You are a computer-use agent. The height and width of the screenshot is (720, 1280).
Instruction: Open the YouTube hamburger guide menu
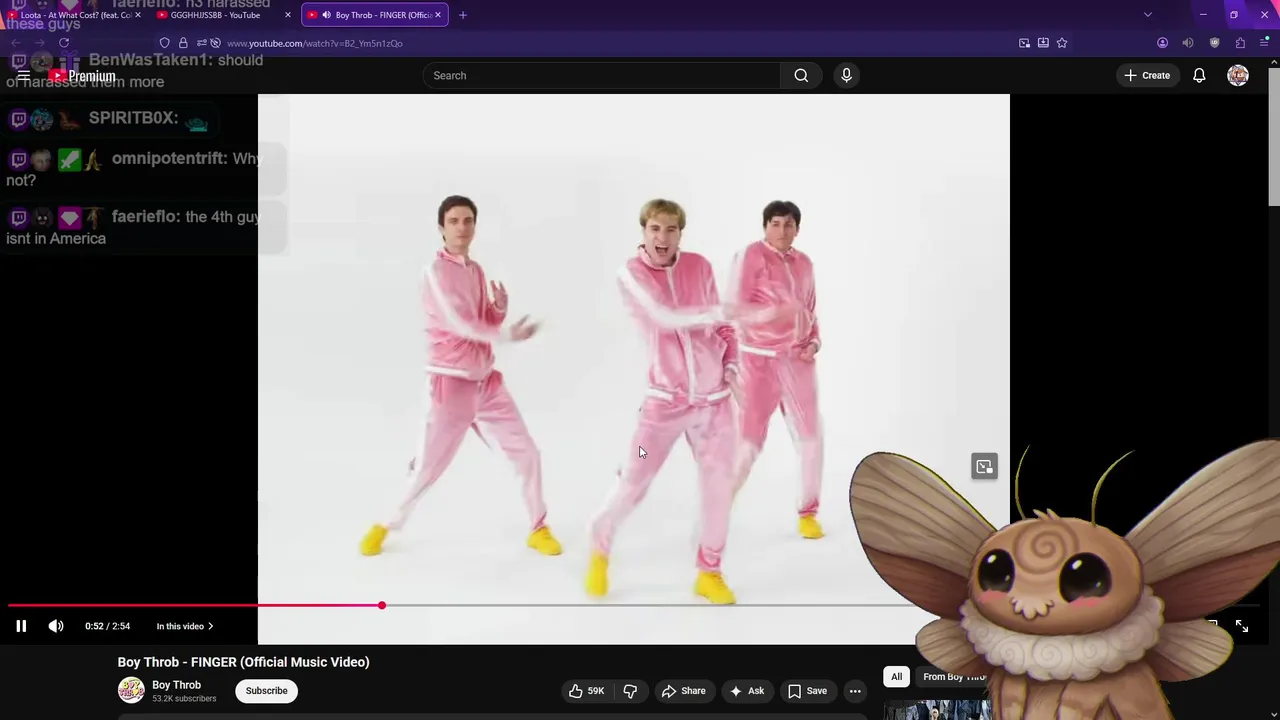point(23,76)
